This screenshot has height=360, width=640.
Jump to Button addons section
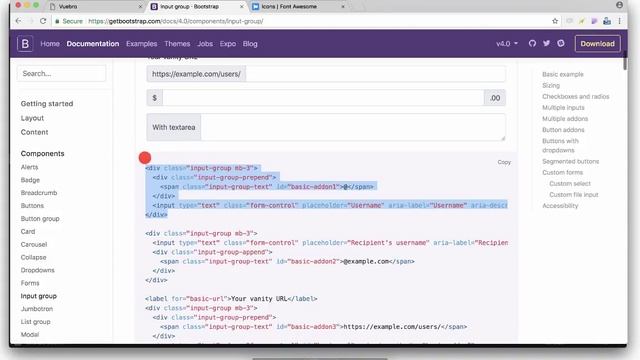tap(563, 130)
